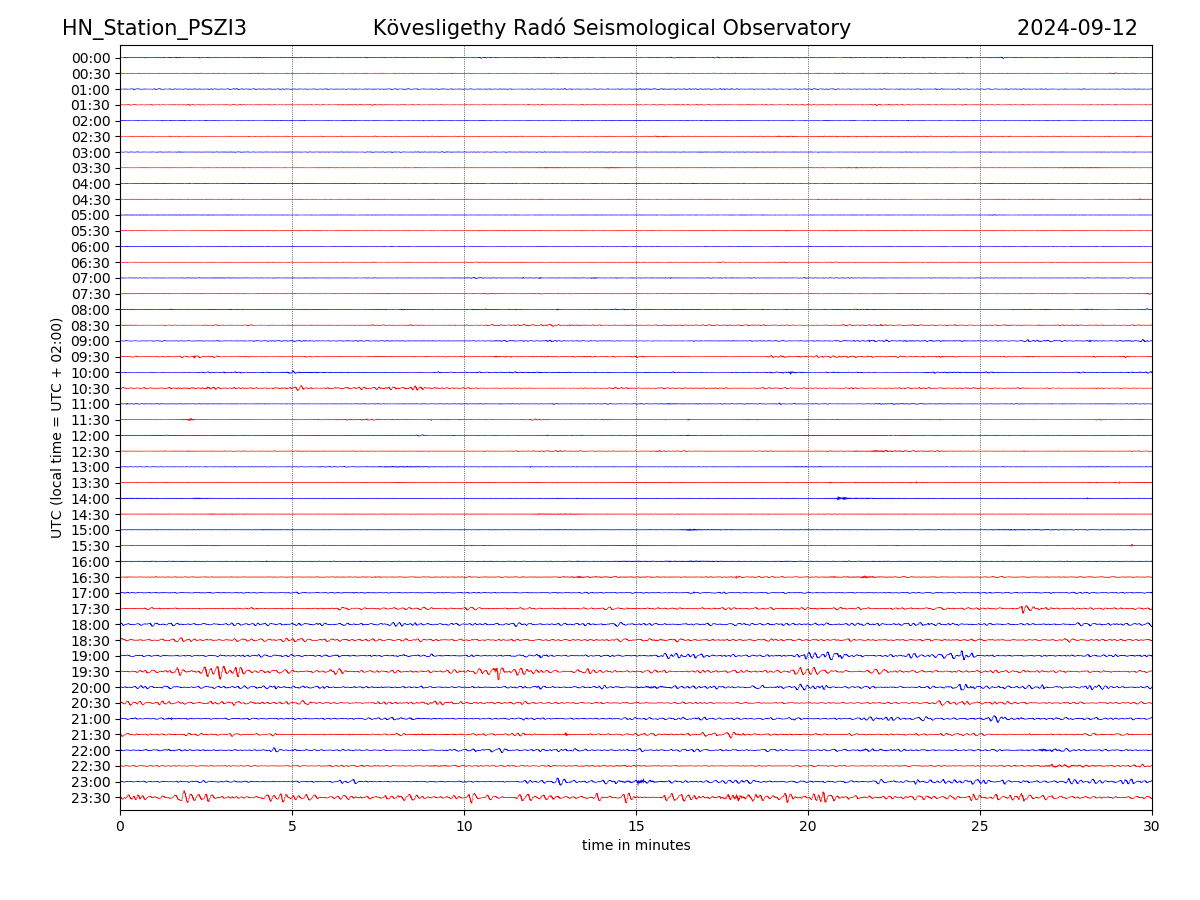Click the 2024-09-12 date text
The image size is (1200, 900).
[x=1077, y=28]
